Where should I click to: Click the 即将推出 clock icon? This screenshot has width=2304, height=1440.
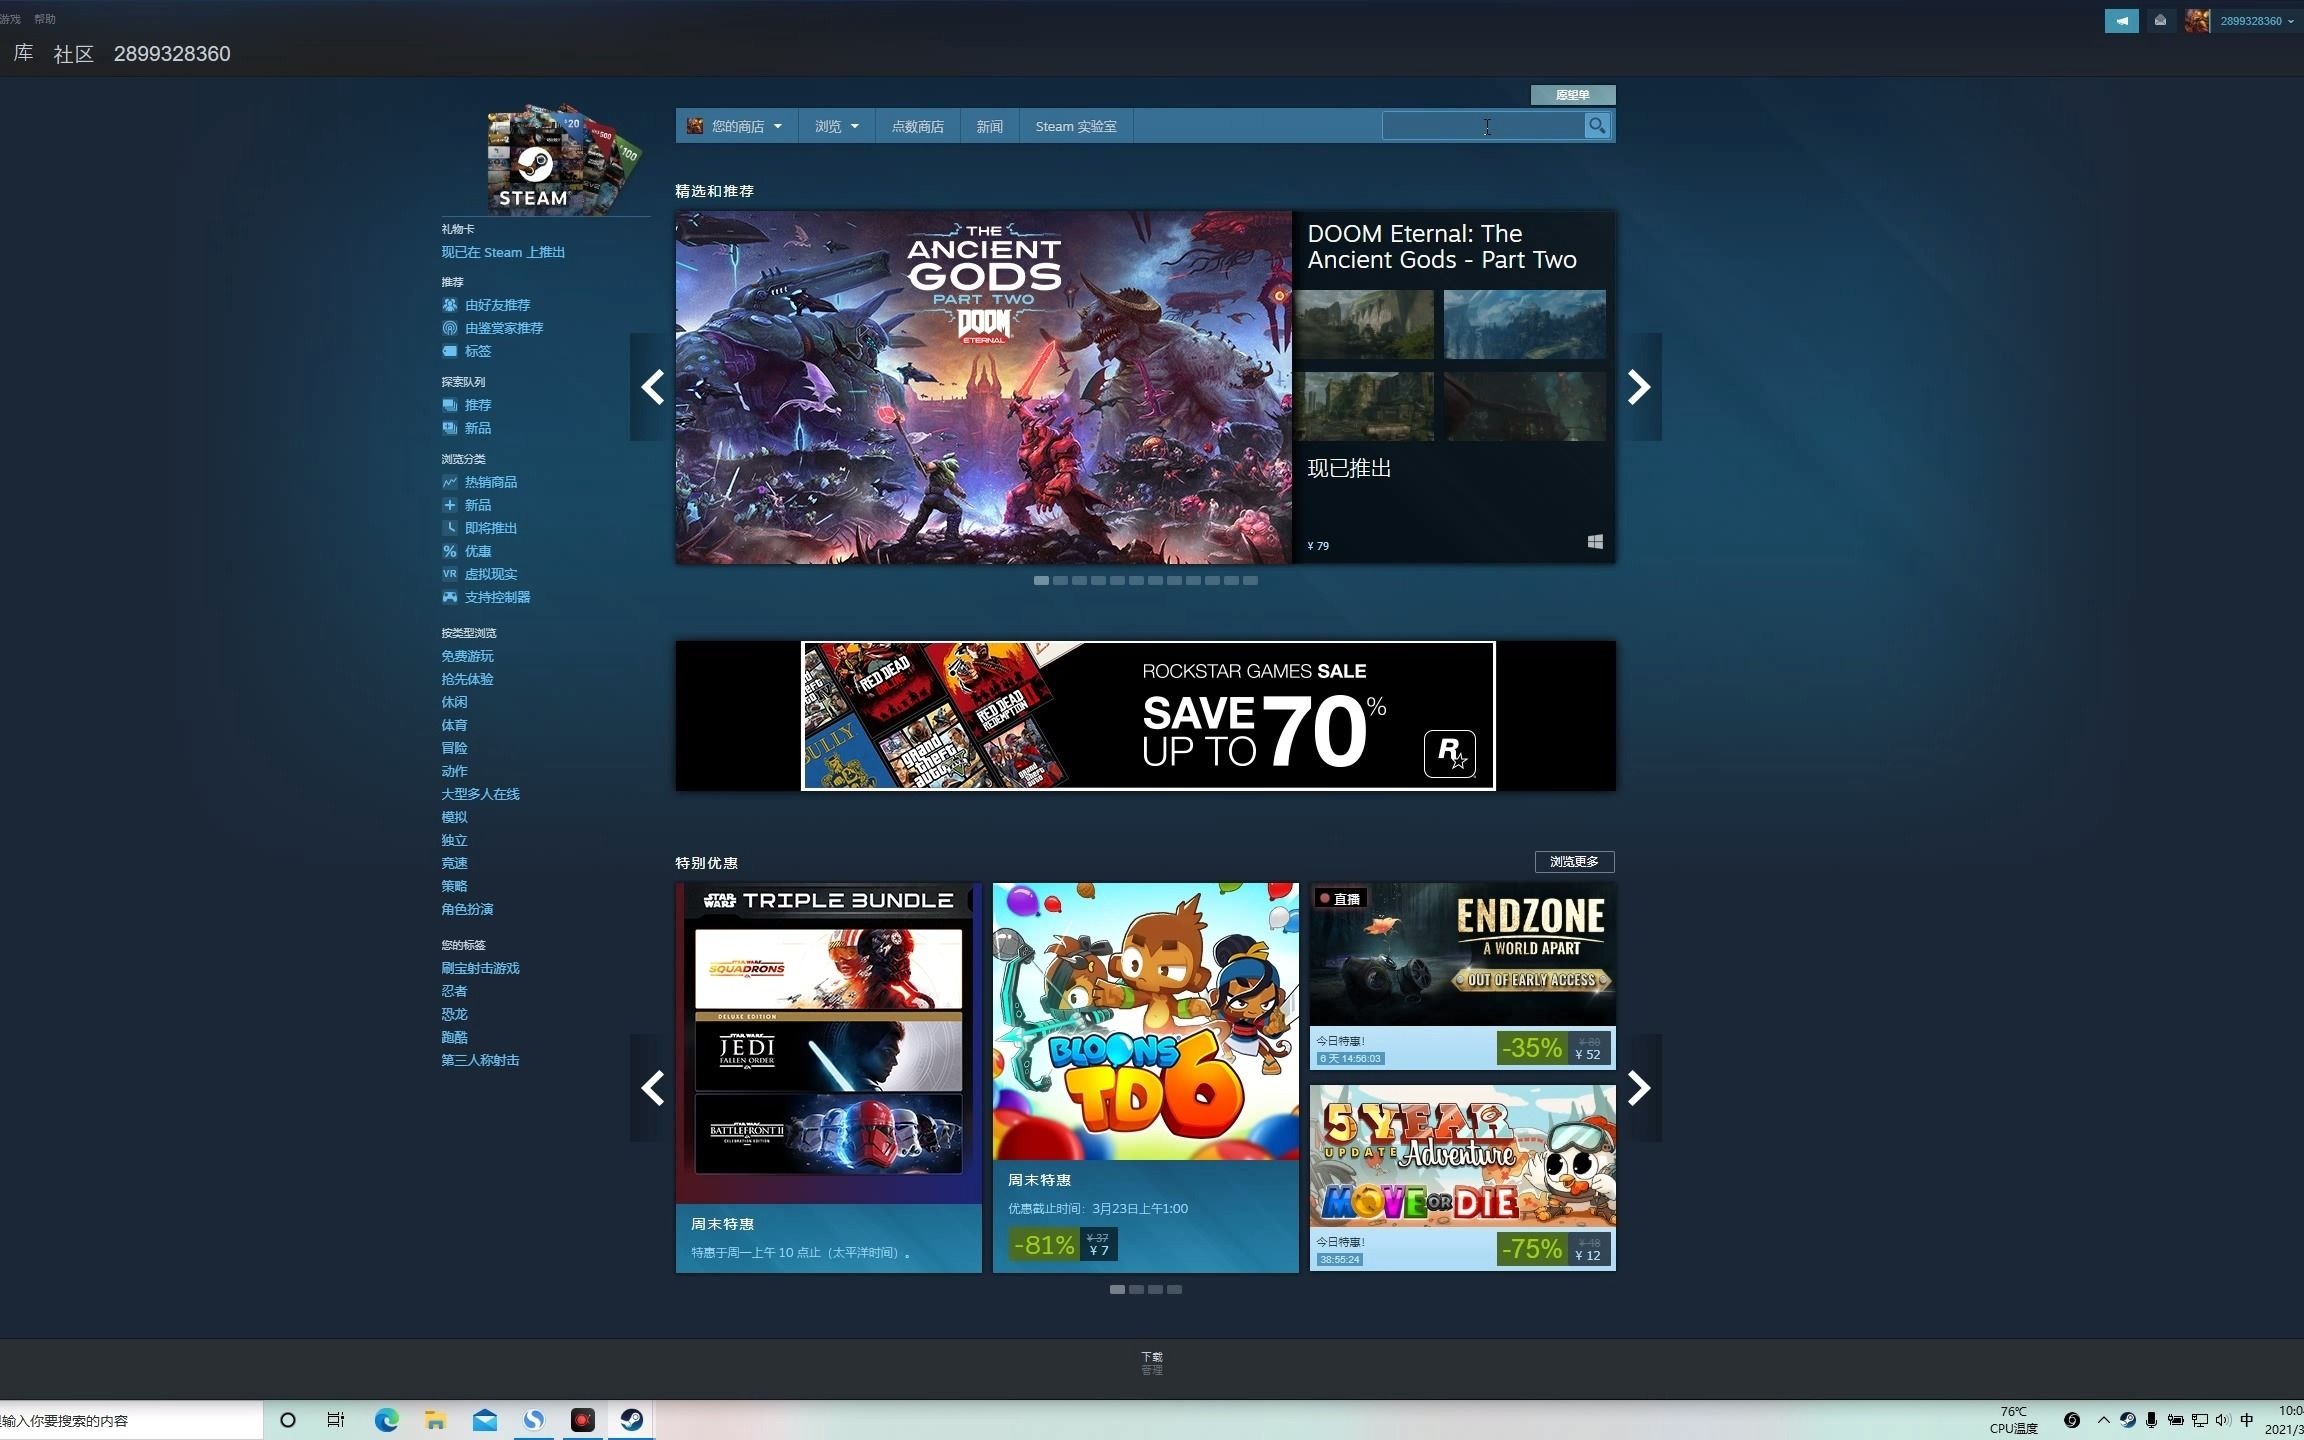[x=450, y=528]
